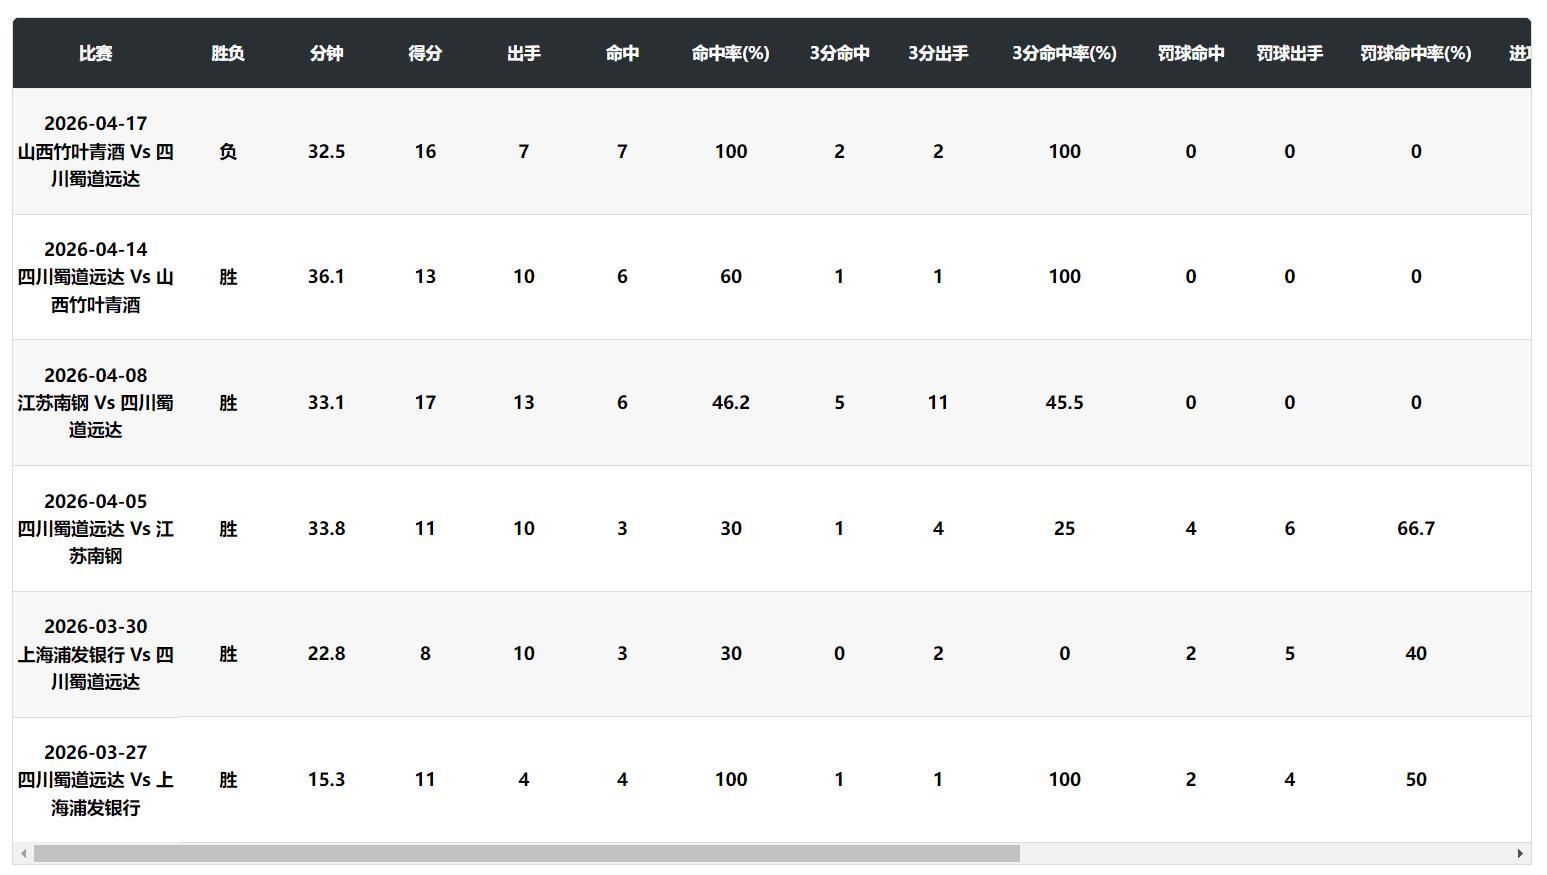
Task: Click the 比赛 column header
Action: pos(96,53)
